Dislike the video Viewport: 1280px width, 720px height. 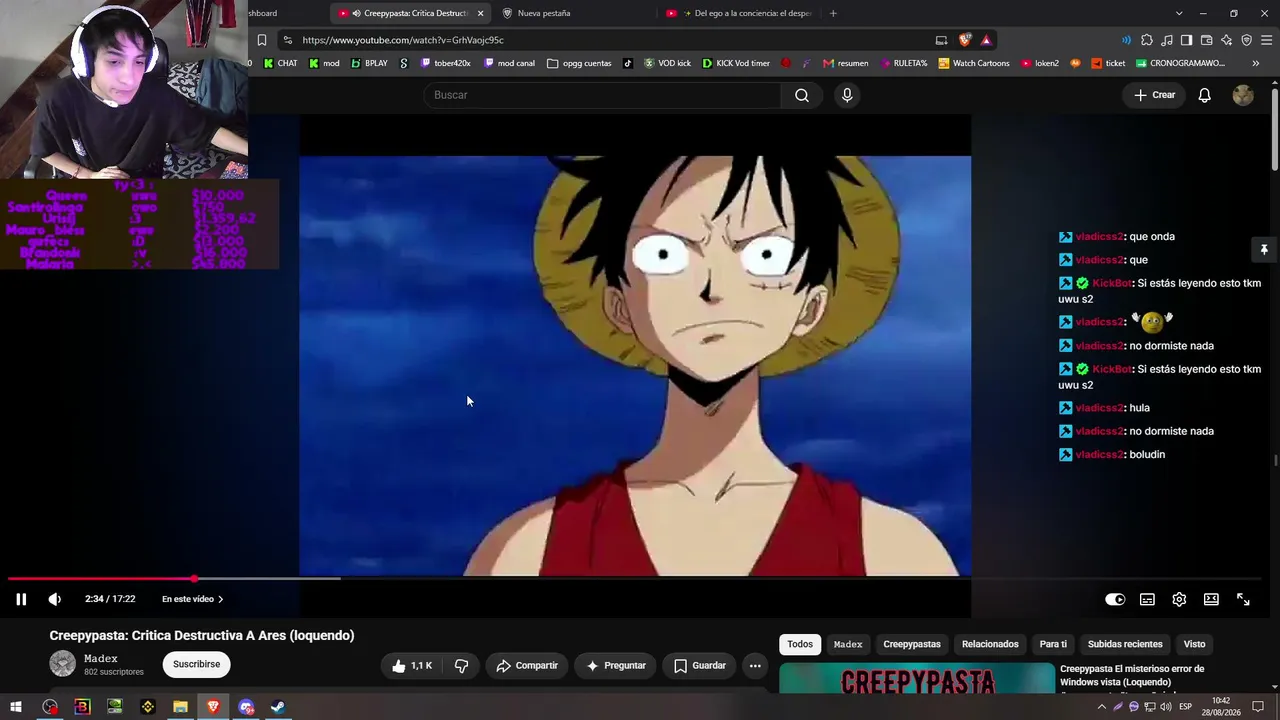[461, 665]
